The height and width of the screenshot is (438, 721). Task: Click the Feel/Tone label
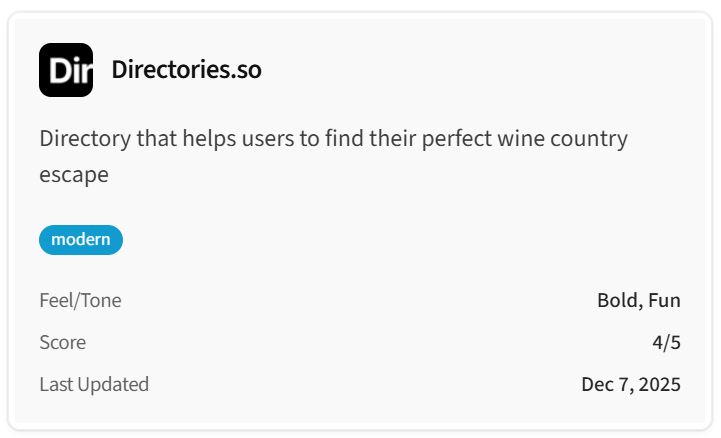pos(80,300)
